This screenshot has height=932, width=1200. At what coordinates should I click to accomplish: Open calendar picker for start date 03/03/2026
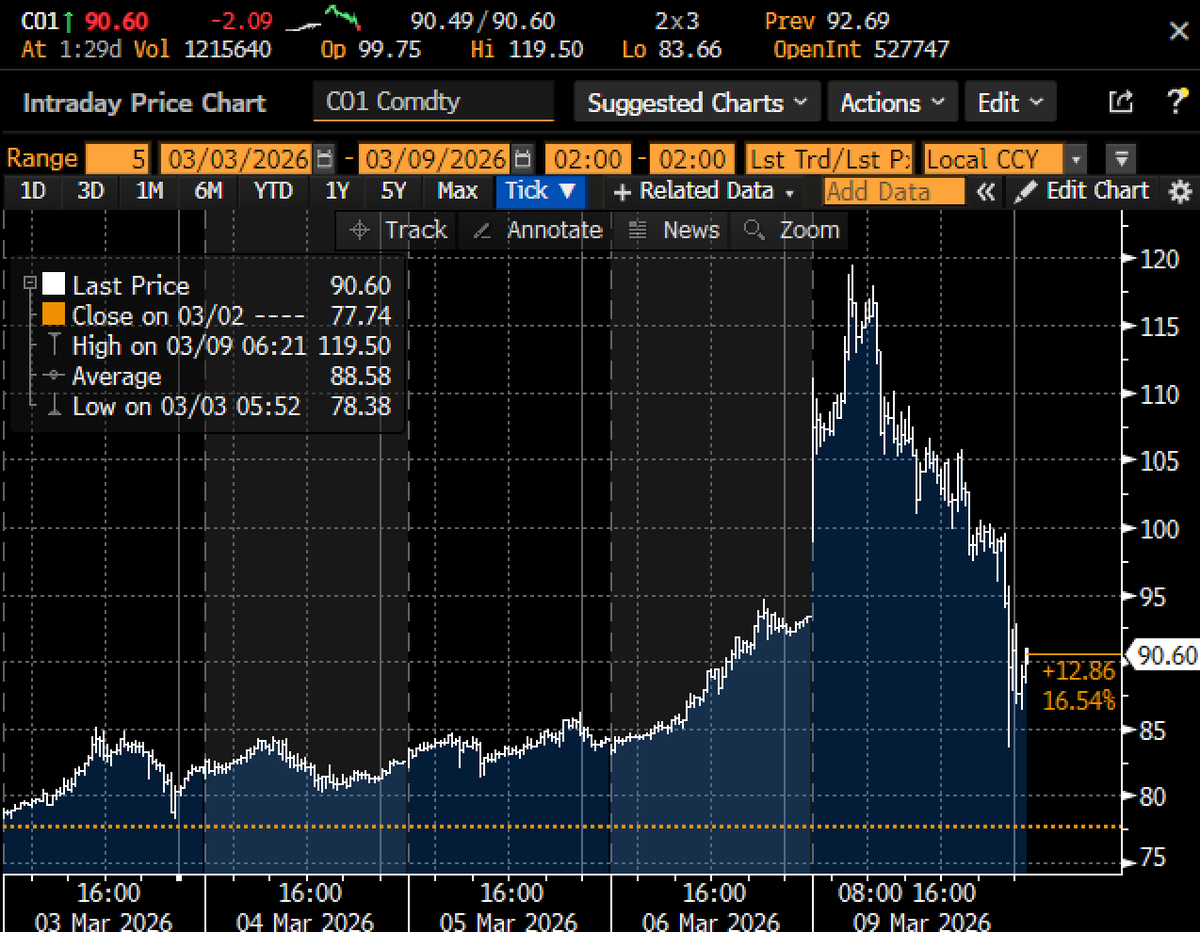pyautogui.click(x=325, y=159)
